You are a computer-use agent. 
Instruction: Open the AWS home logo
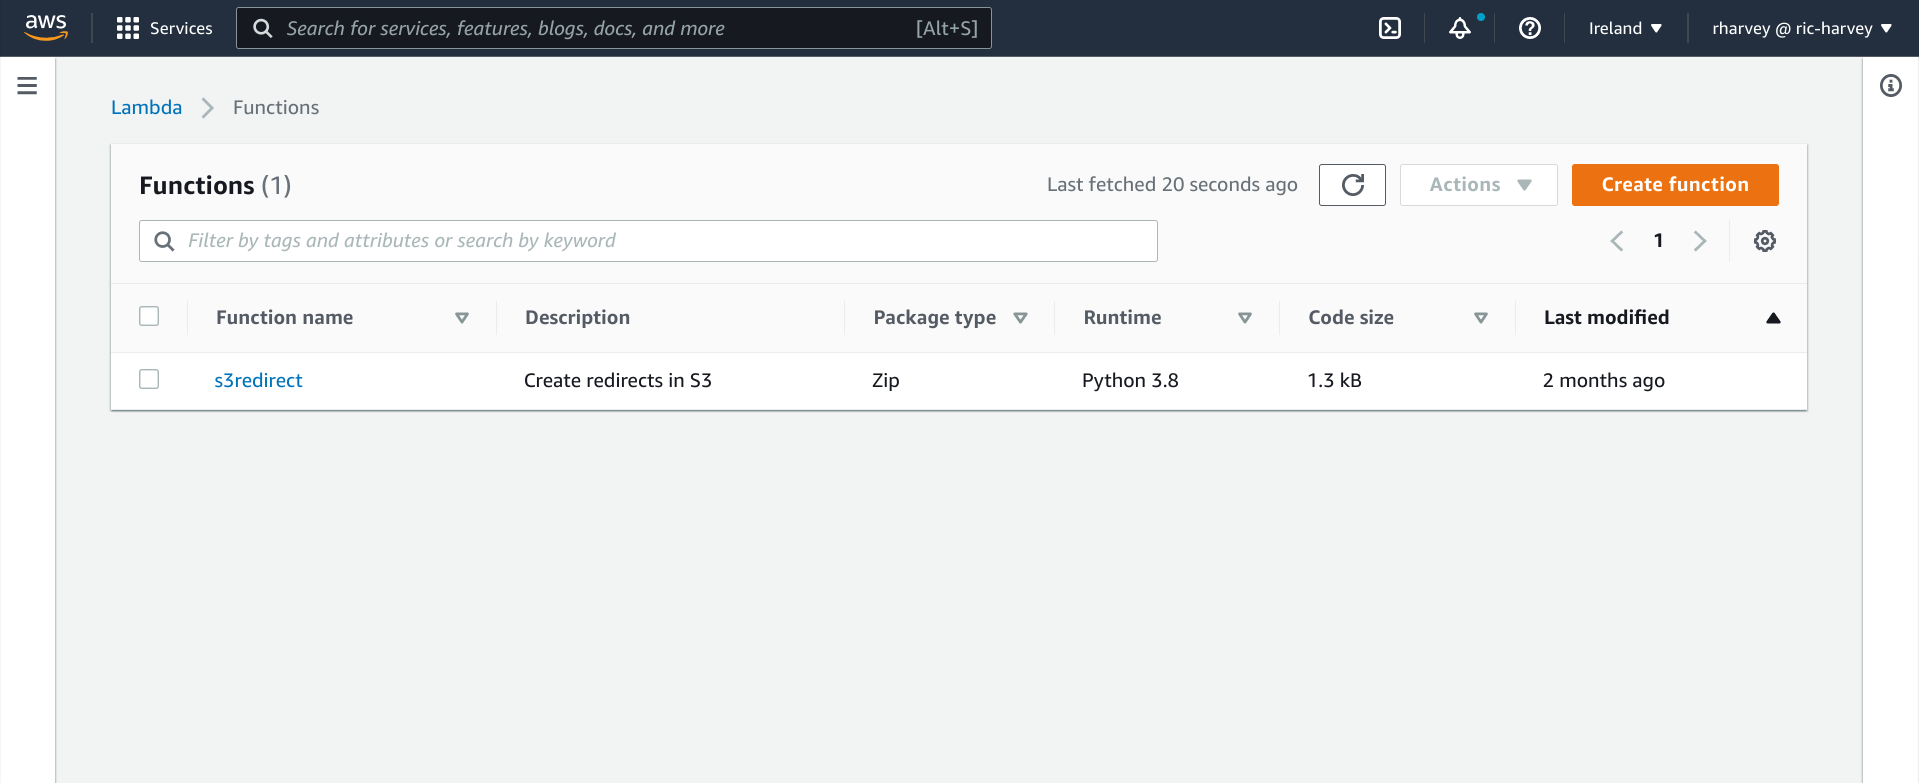46,28
